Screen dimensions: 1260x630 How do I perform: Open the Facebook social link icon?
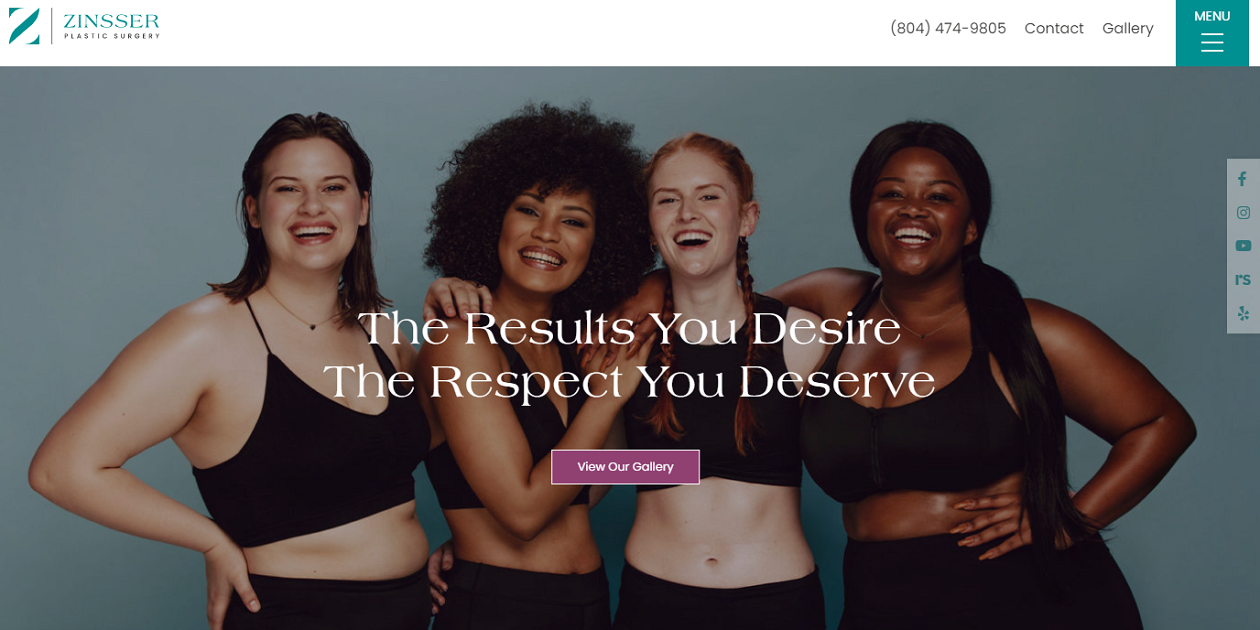(1242, 179)
